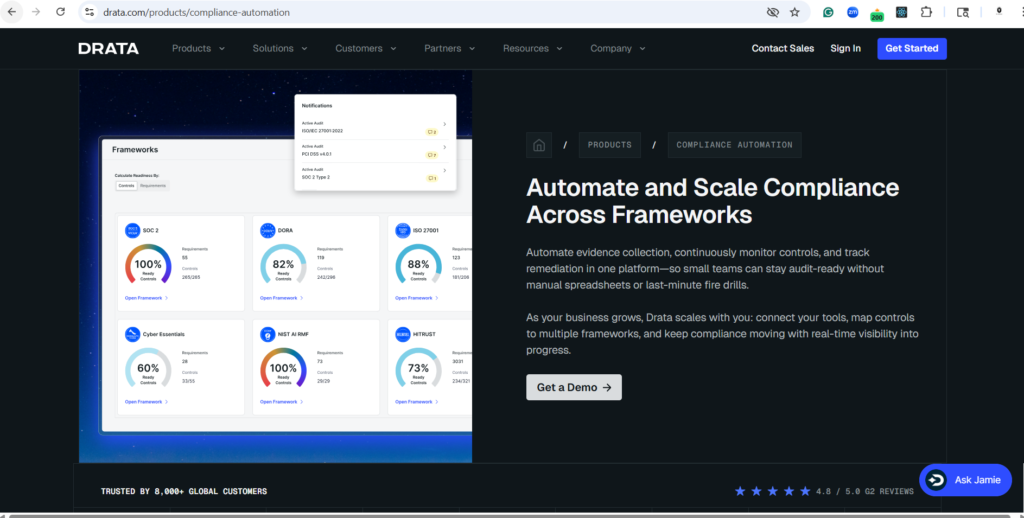Open the Solutions dropdown in navbar

coord(280,48)
